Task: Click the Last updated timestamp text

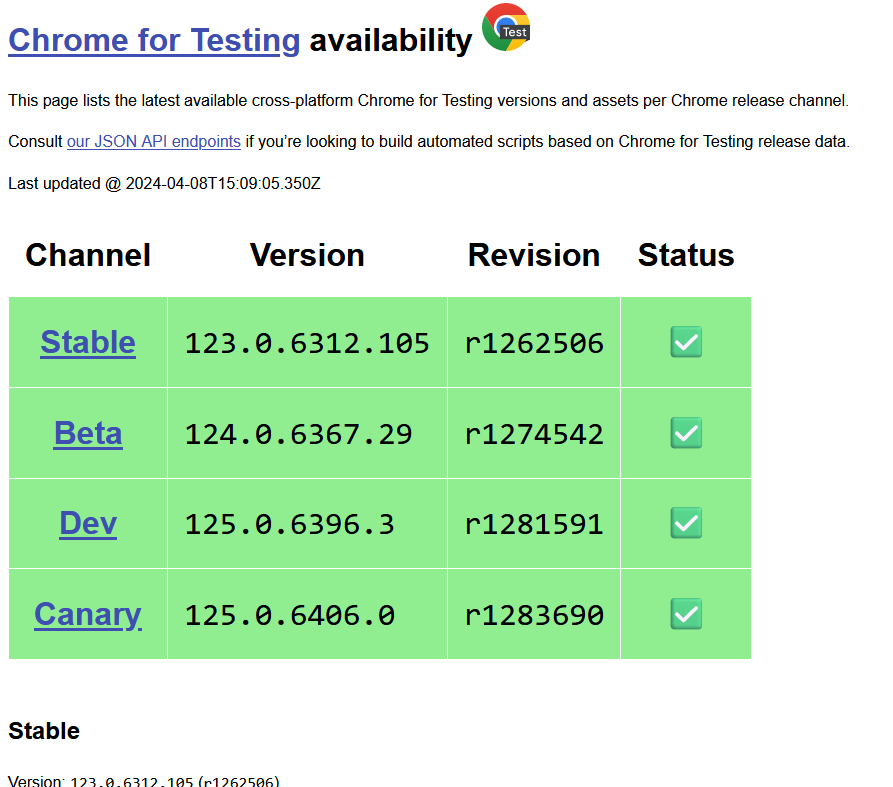Action: coord(164,183)
